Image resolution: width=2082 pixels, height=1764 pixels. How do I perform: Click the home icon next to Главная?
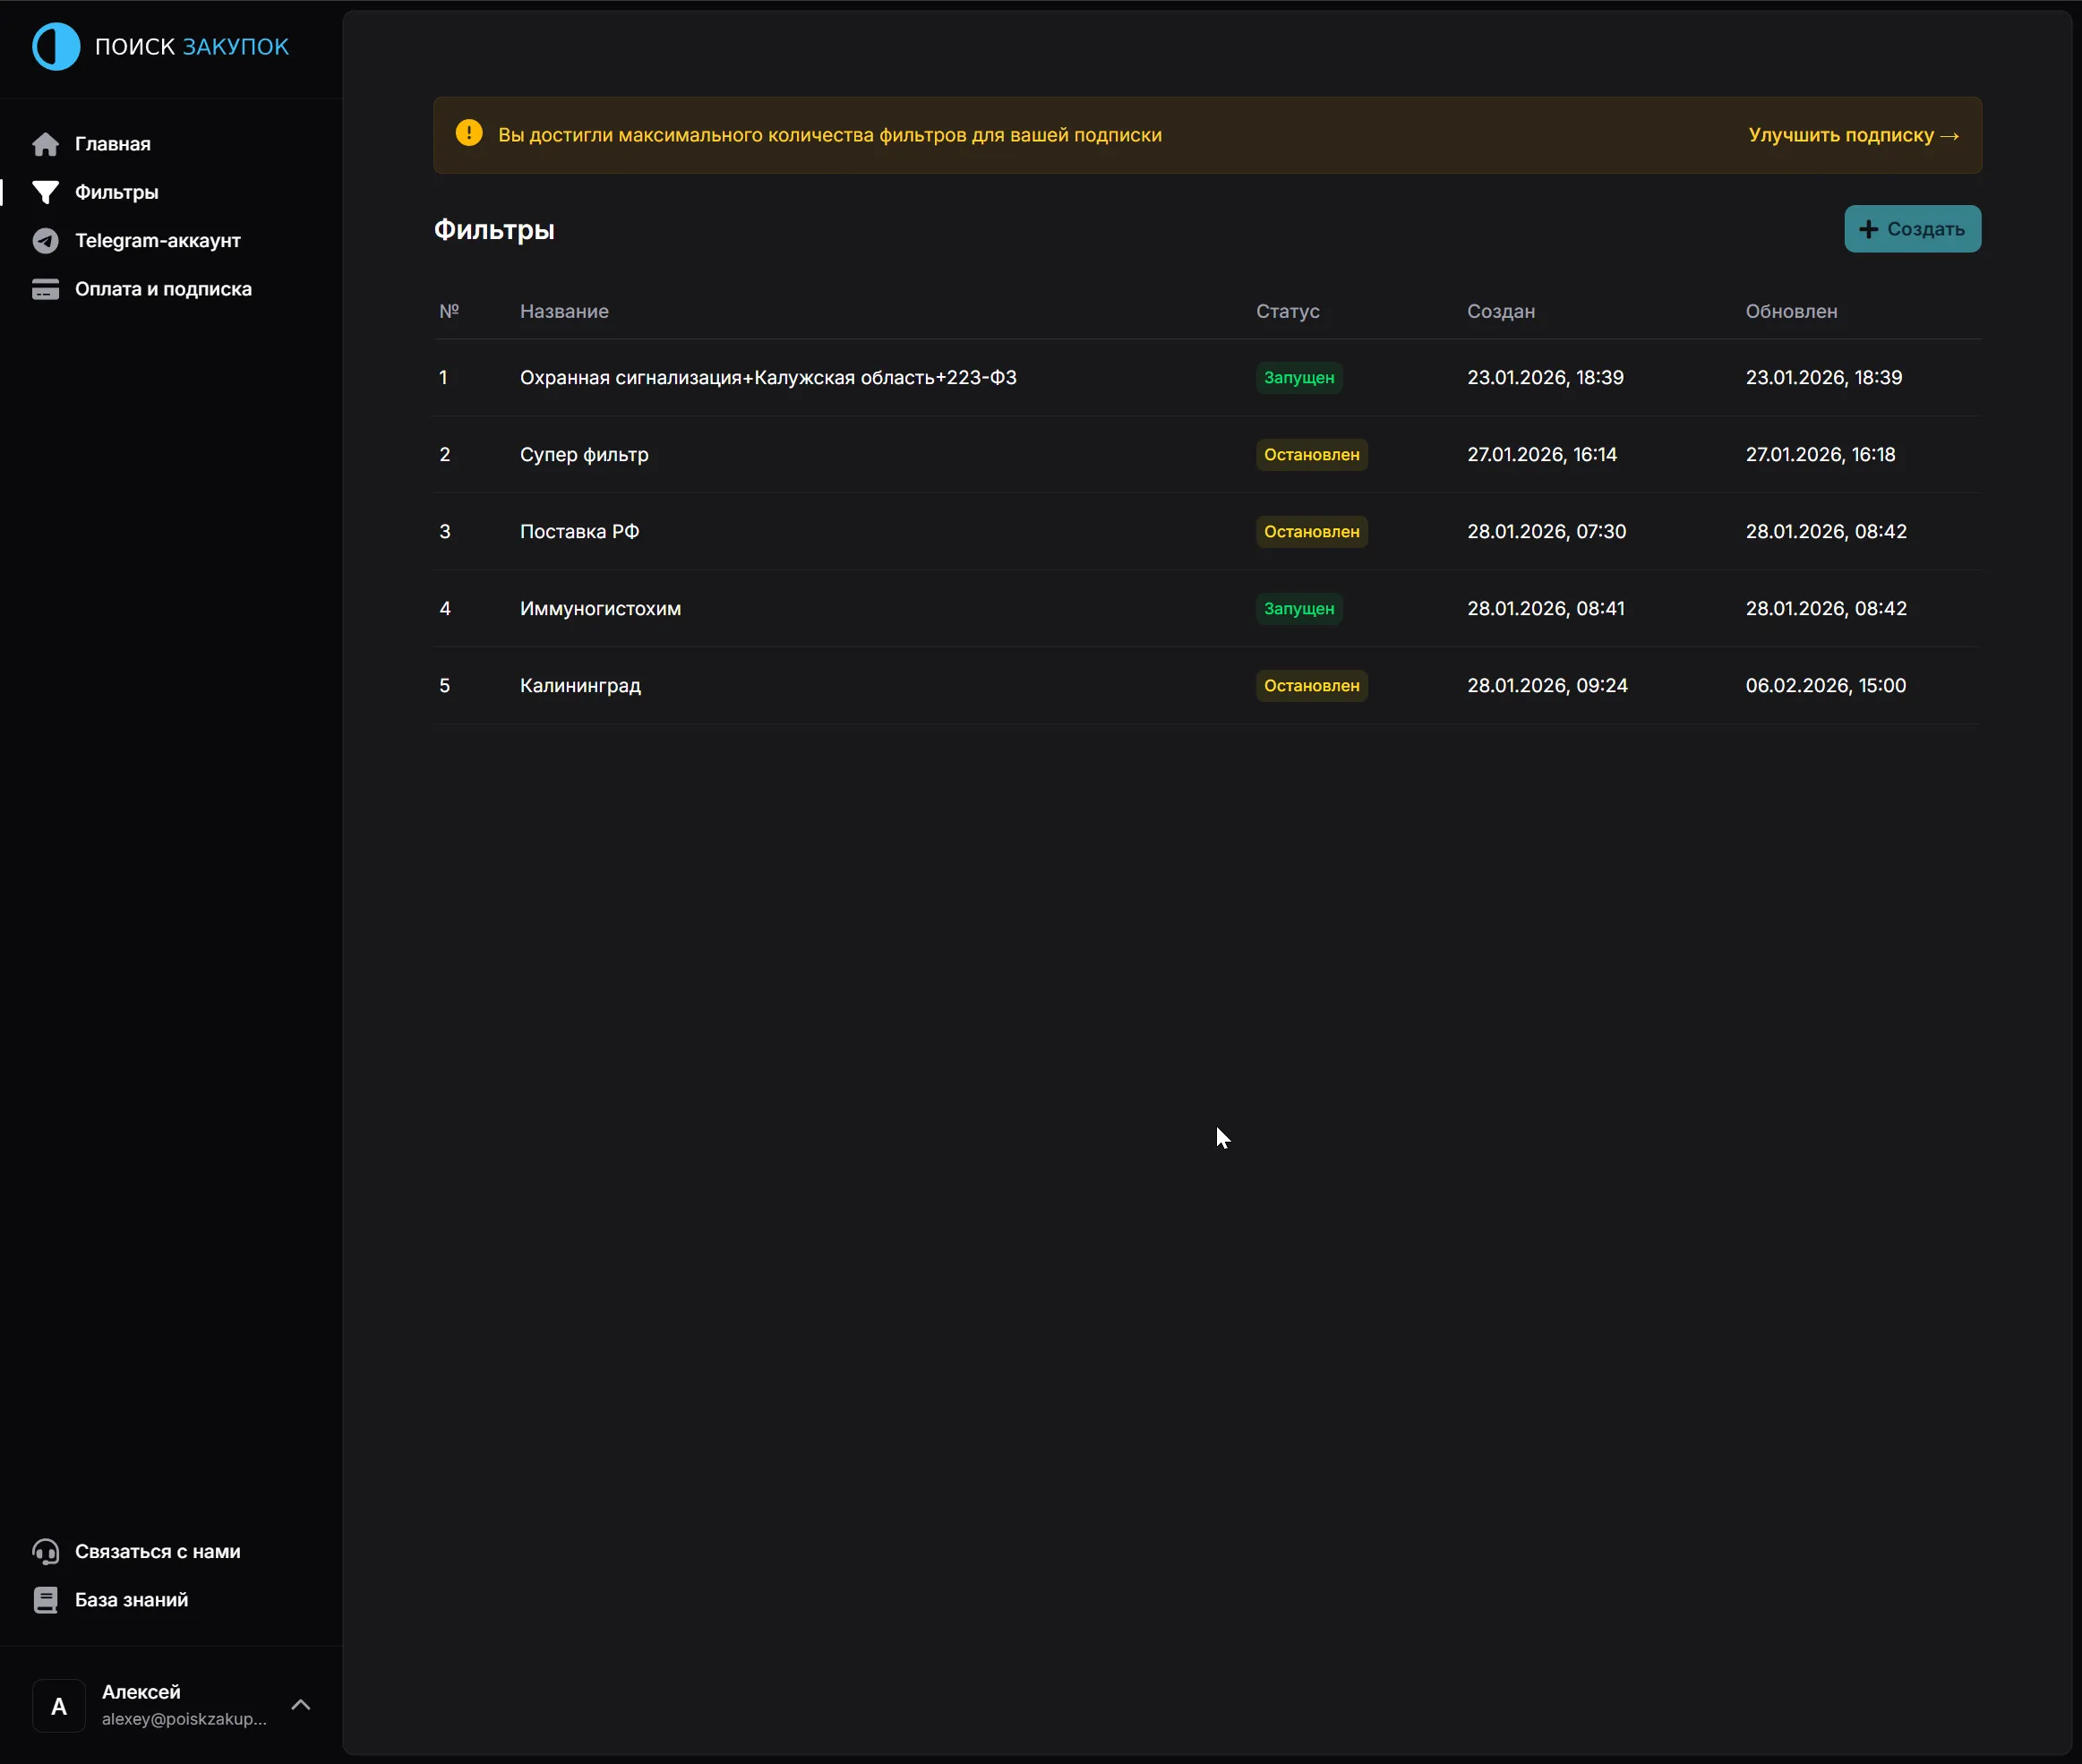tap(45, 144)
